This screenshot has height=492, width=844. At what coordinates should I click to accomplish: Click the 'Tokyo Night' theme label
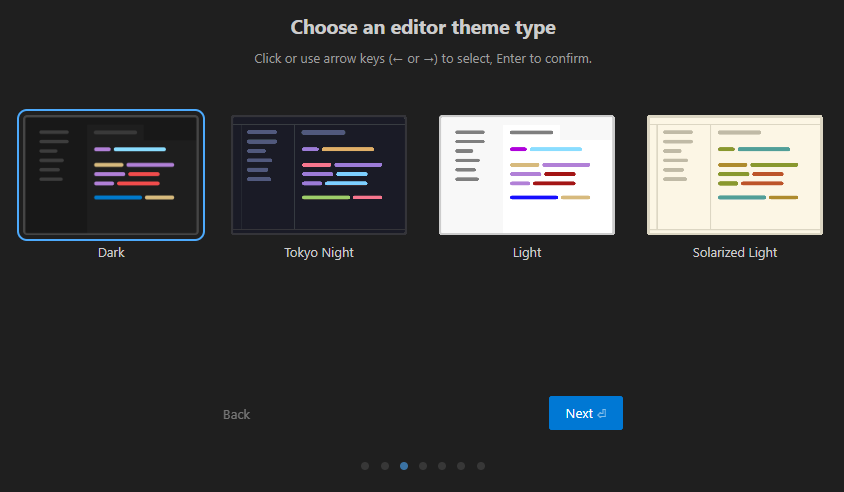(x=319, y=253)
